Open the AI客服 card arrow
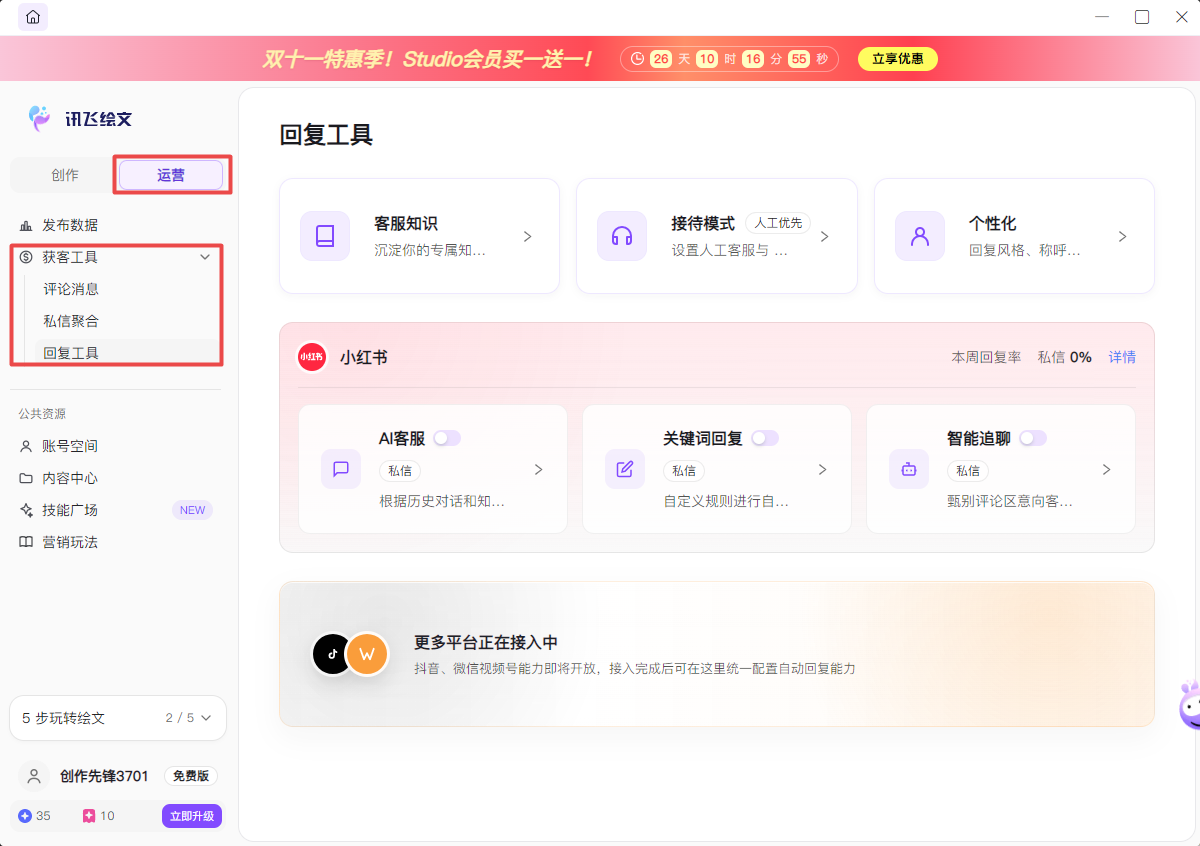This screenshot has height=846, width=1200. click(x=538, y=469)
